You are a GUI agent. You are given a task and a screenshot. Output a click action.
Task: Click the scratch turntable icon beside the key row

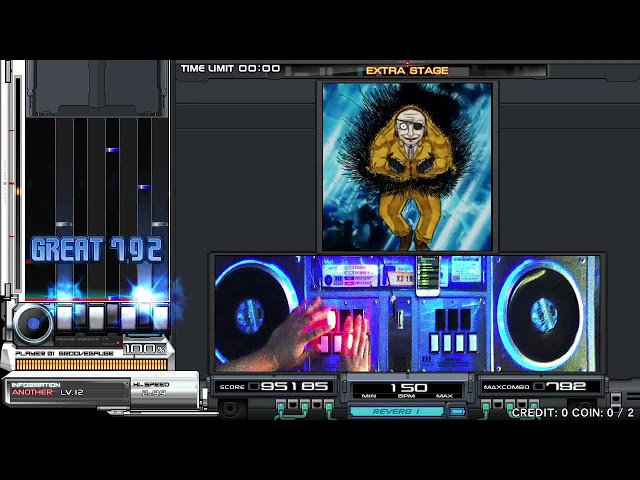click(33, 324)
